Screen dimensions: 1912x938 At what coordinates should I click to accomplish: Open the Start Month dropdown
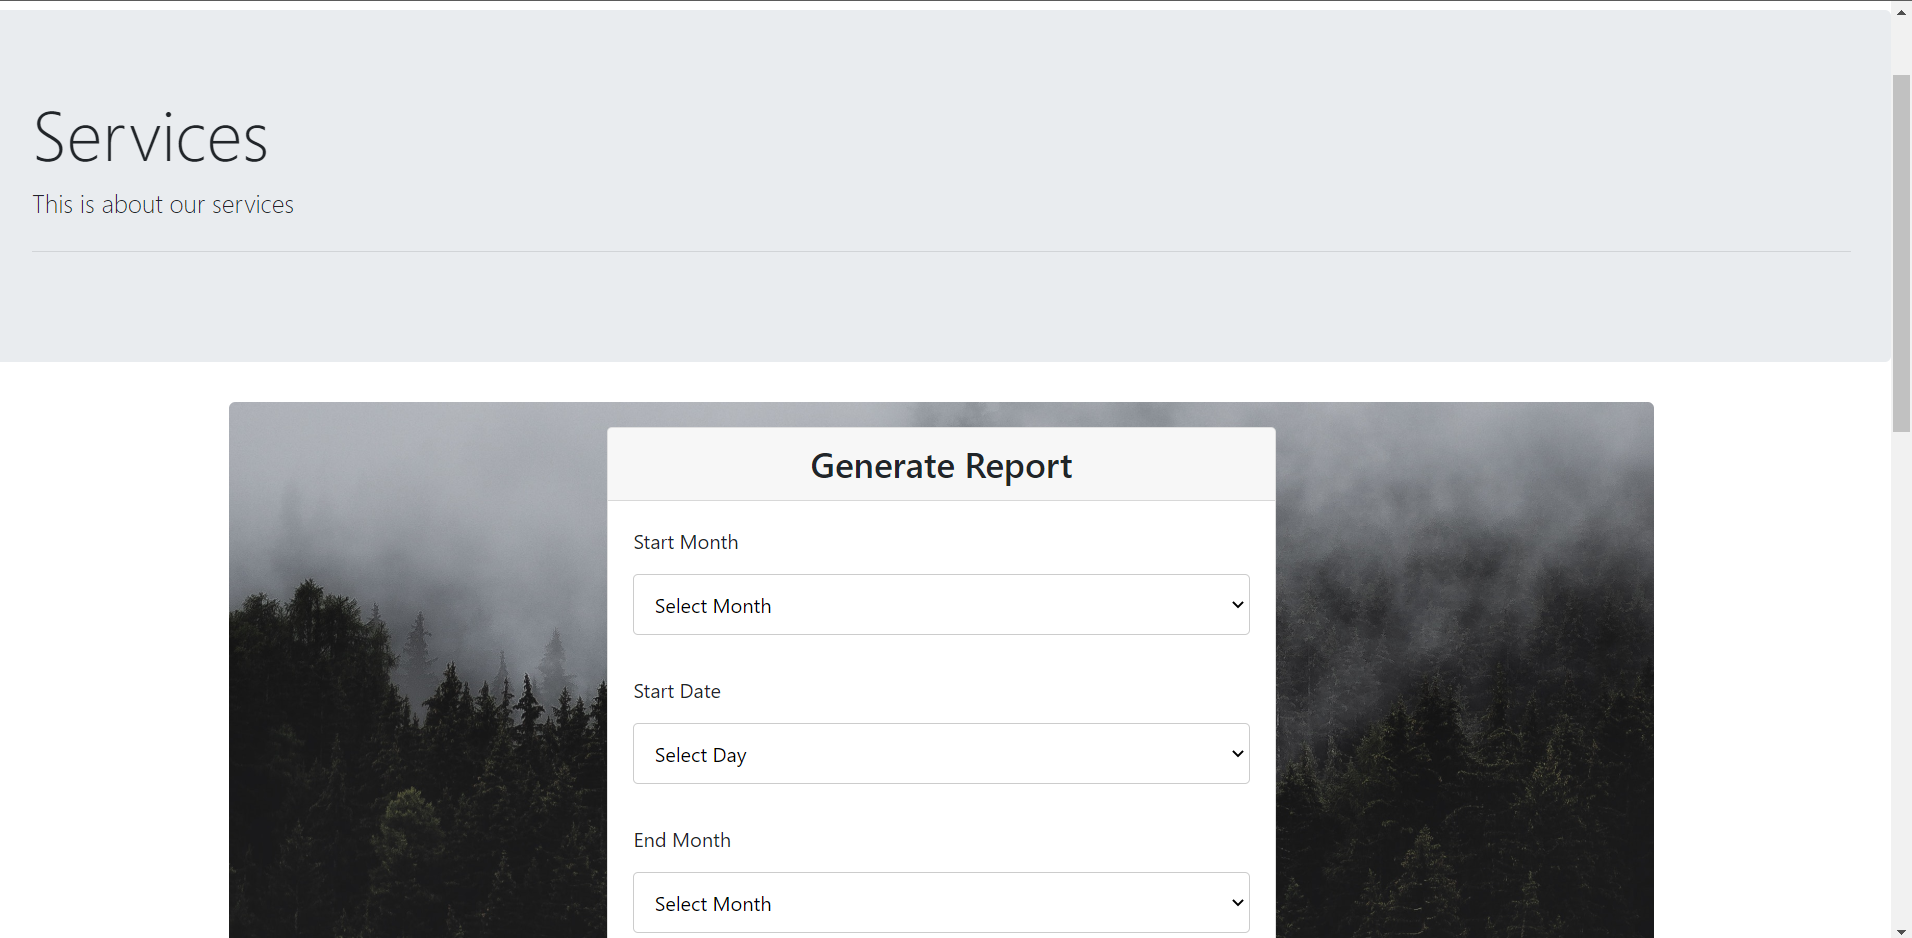[x=941, y=604]
